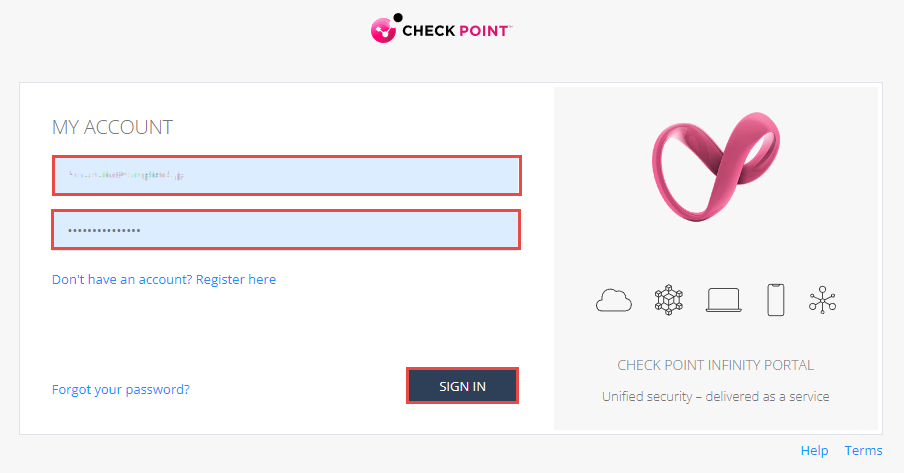Screen dimensions: 904x473
Task: Click the network cube icon
Action: pyautogui.click(x=667, y=300)
